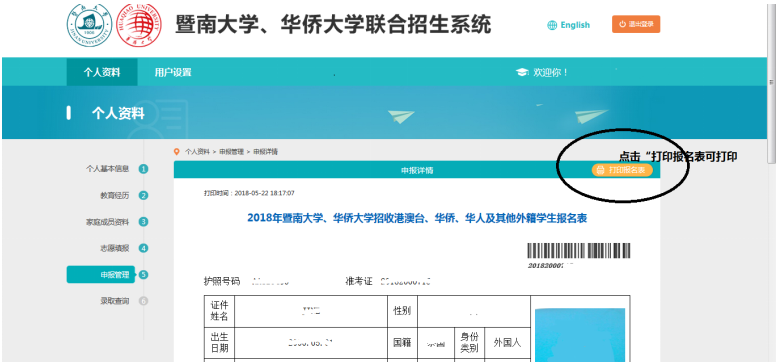Click the barcode image on the form
The height and width of the screenshot is (362, 777).
click(x=579, y=251)
